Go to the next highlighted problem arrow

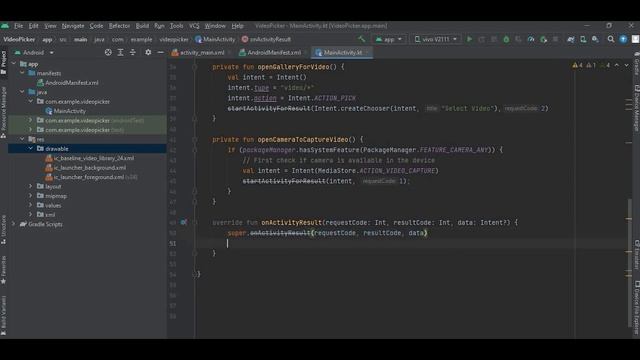(x=627, y=65)
